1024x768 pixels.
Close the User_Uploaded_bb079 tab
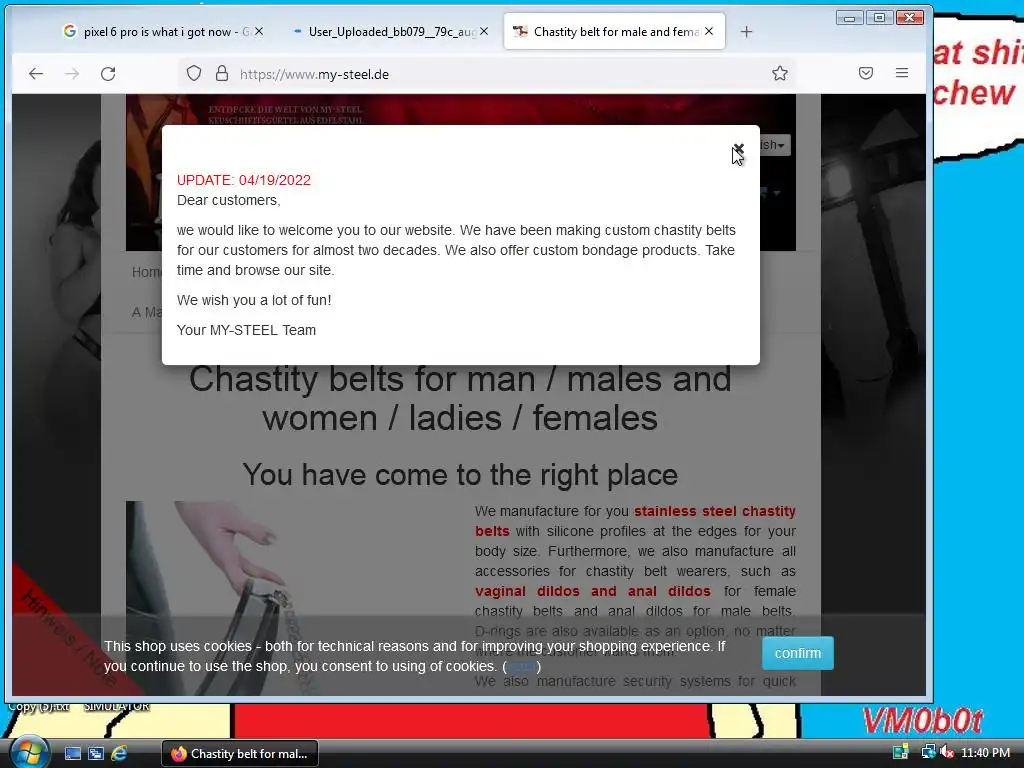pyautogui.click(x=484, y=31)
